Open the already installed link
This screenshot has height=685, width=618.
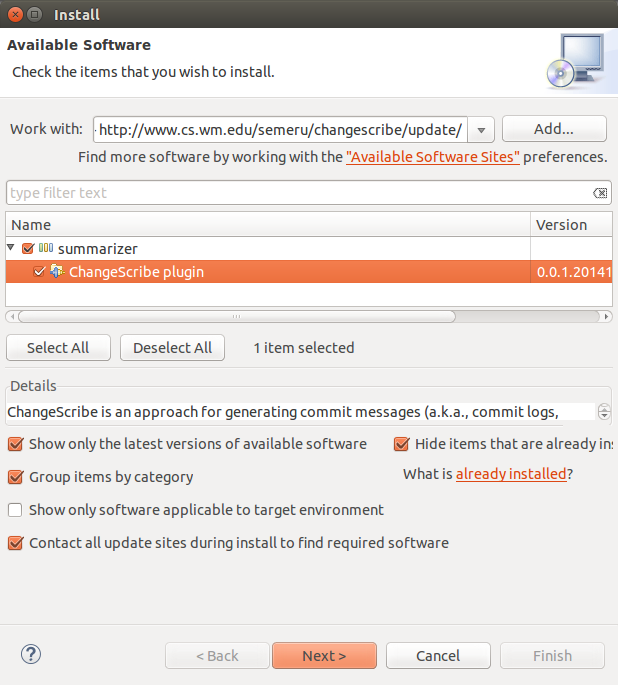(511, 474)
